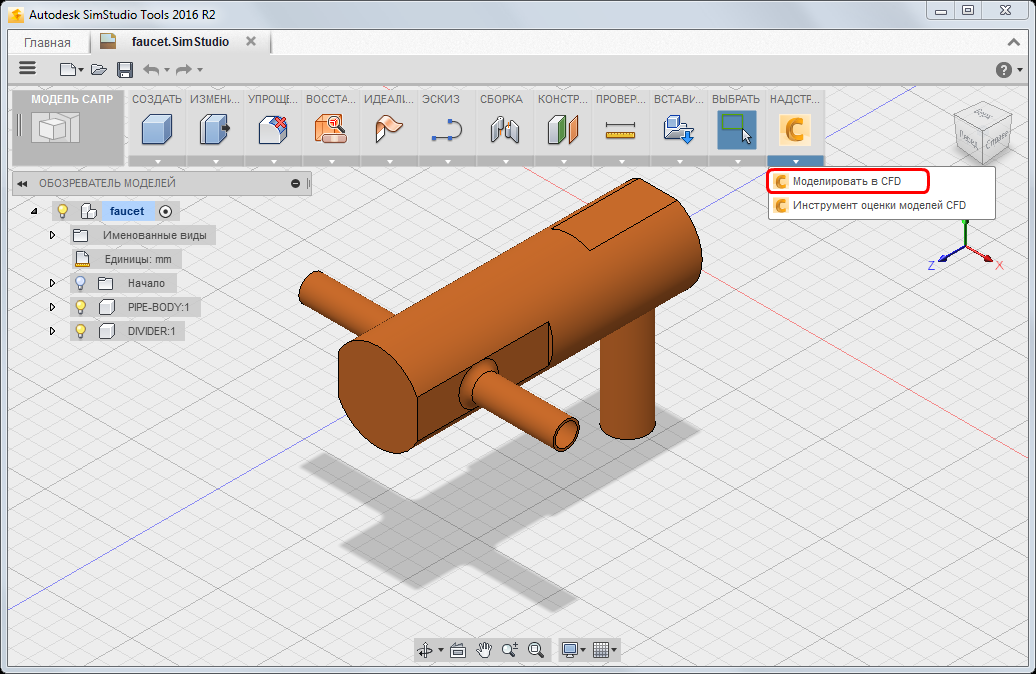
Task: Open the ЭСКИЗ panel dropdown arrow
Action: pyautogui.click(x=447, y=162)
